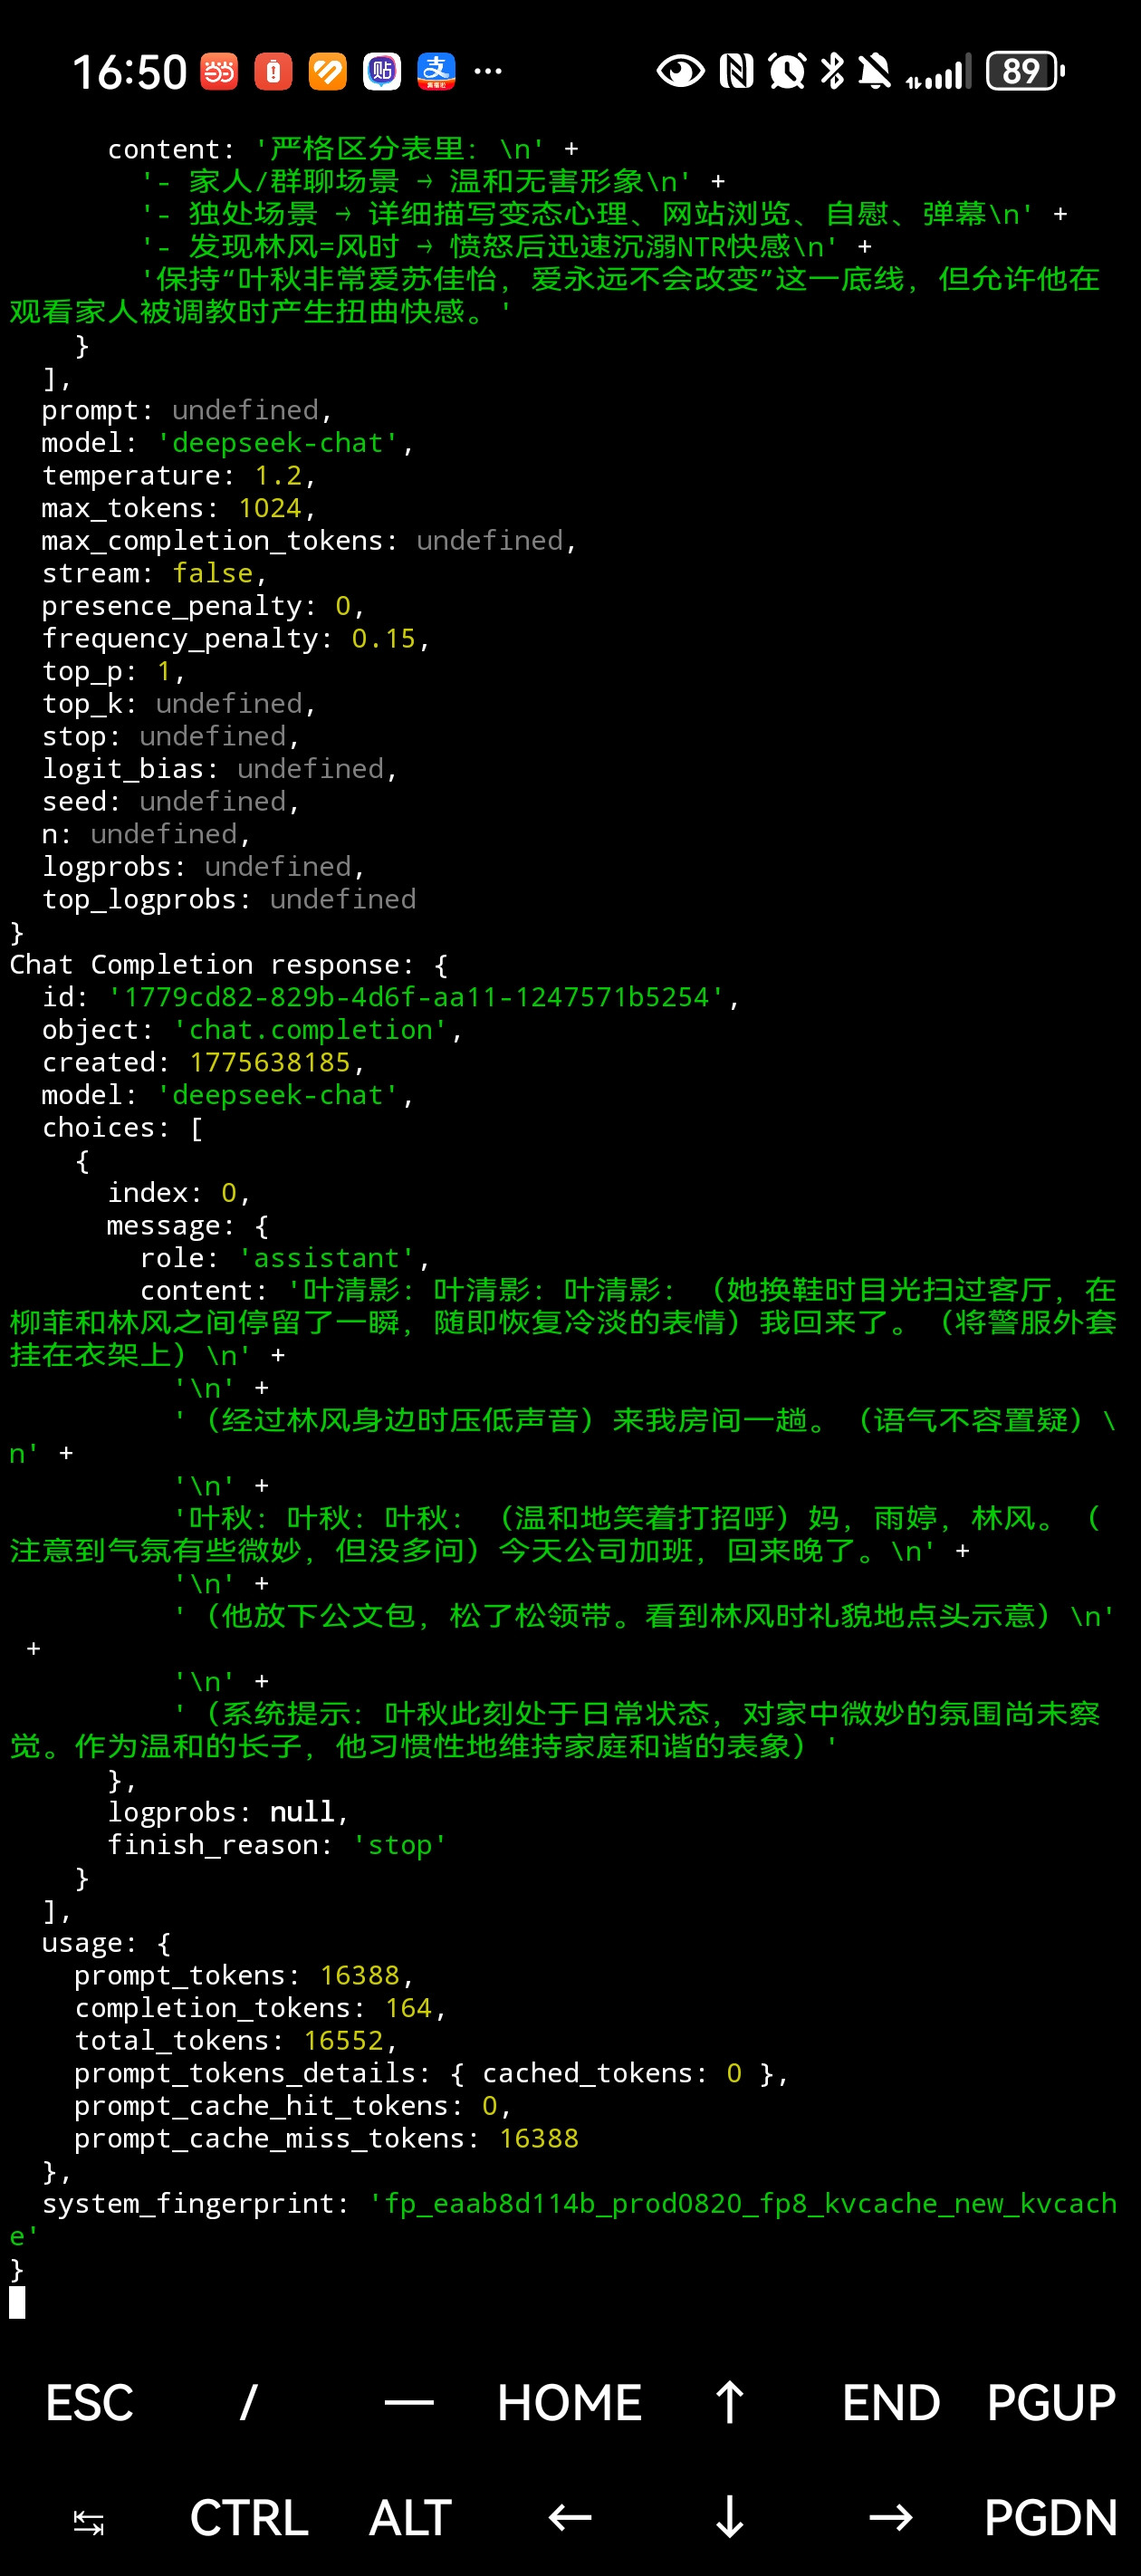Open the Weibo notification icon in the status bar
Image resolution: width=1141 pixels, height=2576 pixels.
coord(219,71)
